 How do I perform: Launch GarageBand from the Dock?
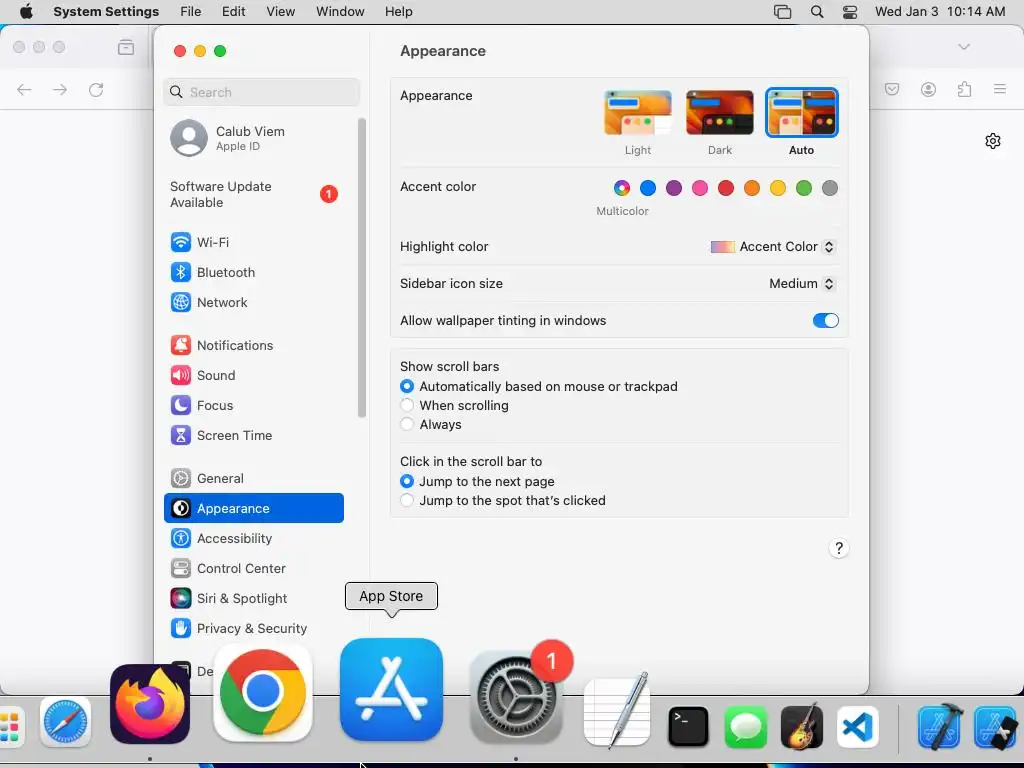801,726
